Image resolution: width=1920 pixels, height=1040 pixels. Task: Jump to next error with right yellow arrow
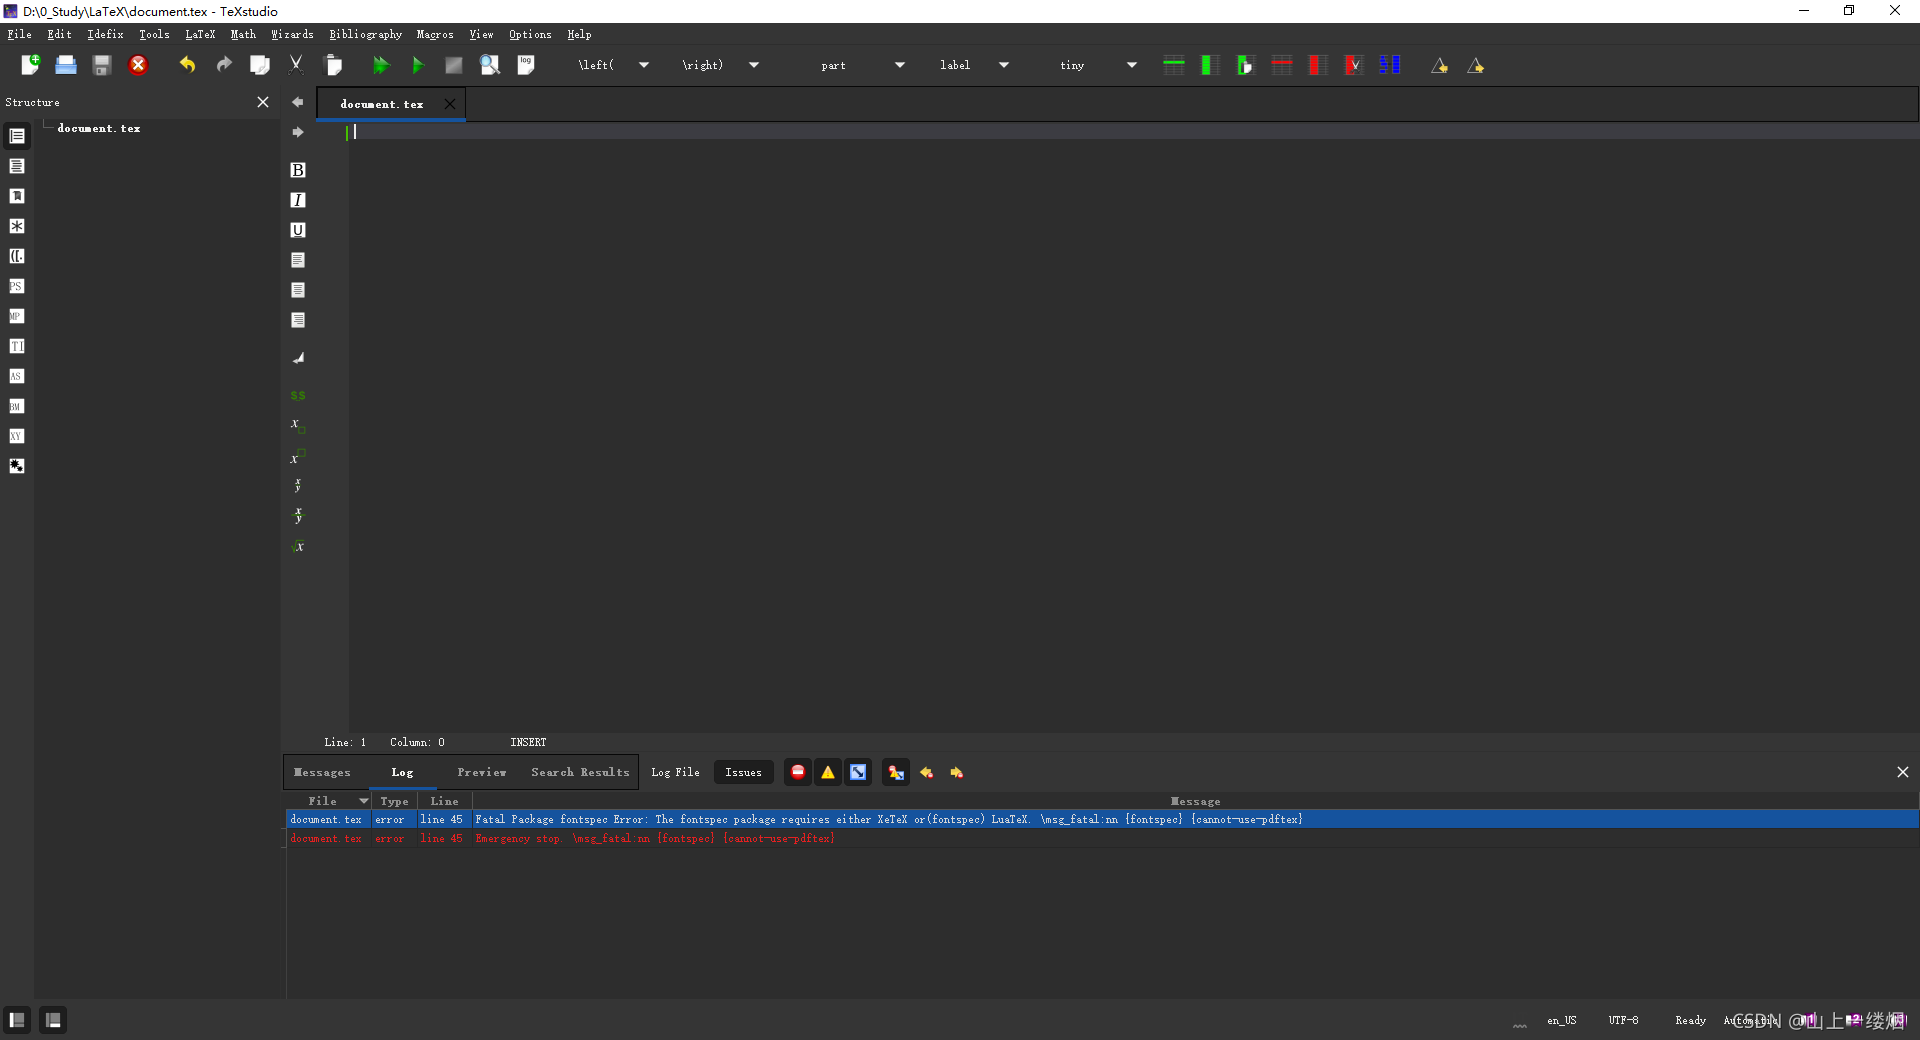coord(957,772)
